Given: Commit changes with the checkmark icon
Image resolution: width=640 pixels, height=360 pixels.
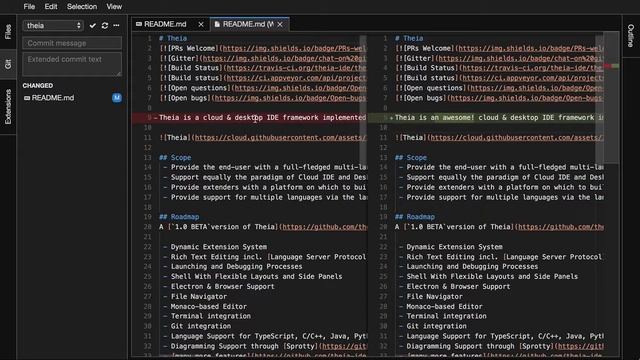Looking at the screenshot, I should [93, 25].
